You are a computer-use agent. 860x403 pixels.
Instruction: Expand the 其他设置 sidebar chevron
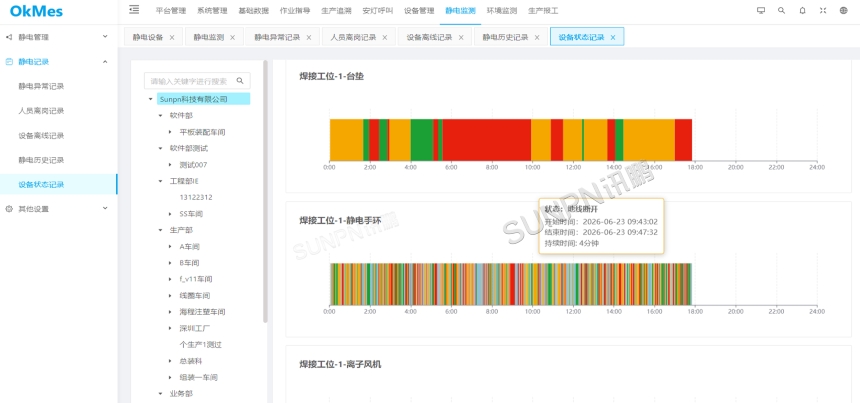105,208
